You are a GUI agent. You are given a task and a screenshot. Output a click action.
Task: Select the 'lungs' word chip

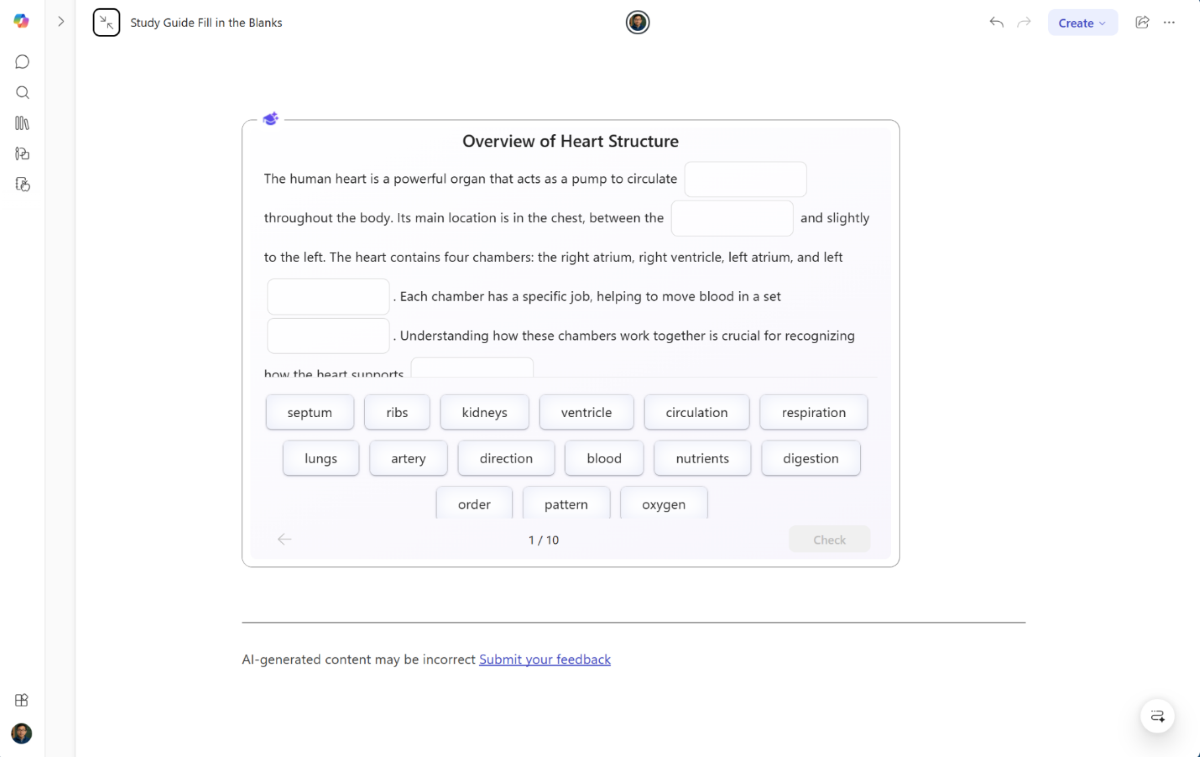click(x=321, y=458)
